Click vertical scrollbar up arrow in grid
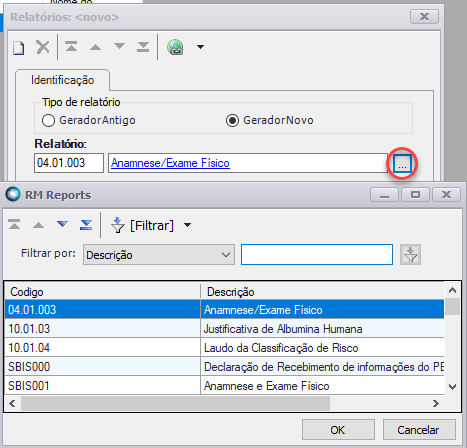The image size is (467, 448). (x=452, y=290)
